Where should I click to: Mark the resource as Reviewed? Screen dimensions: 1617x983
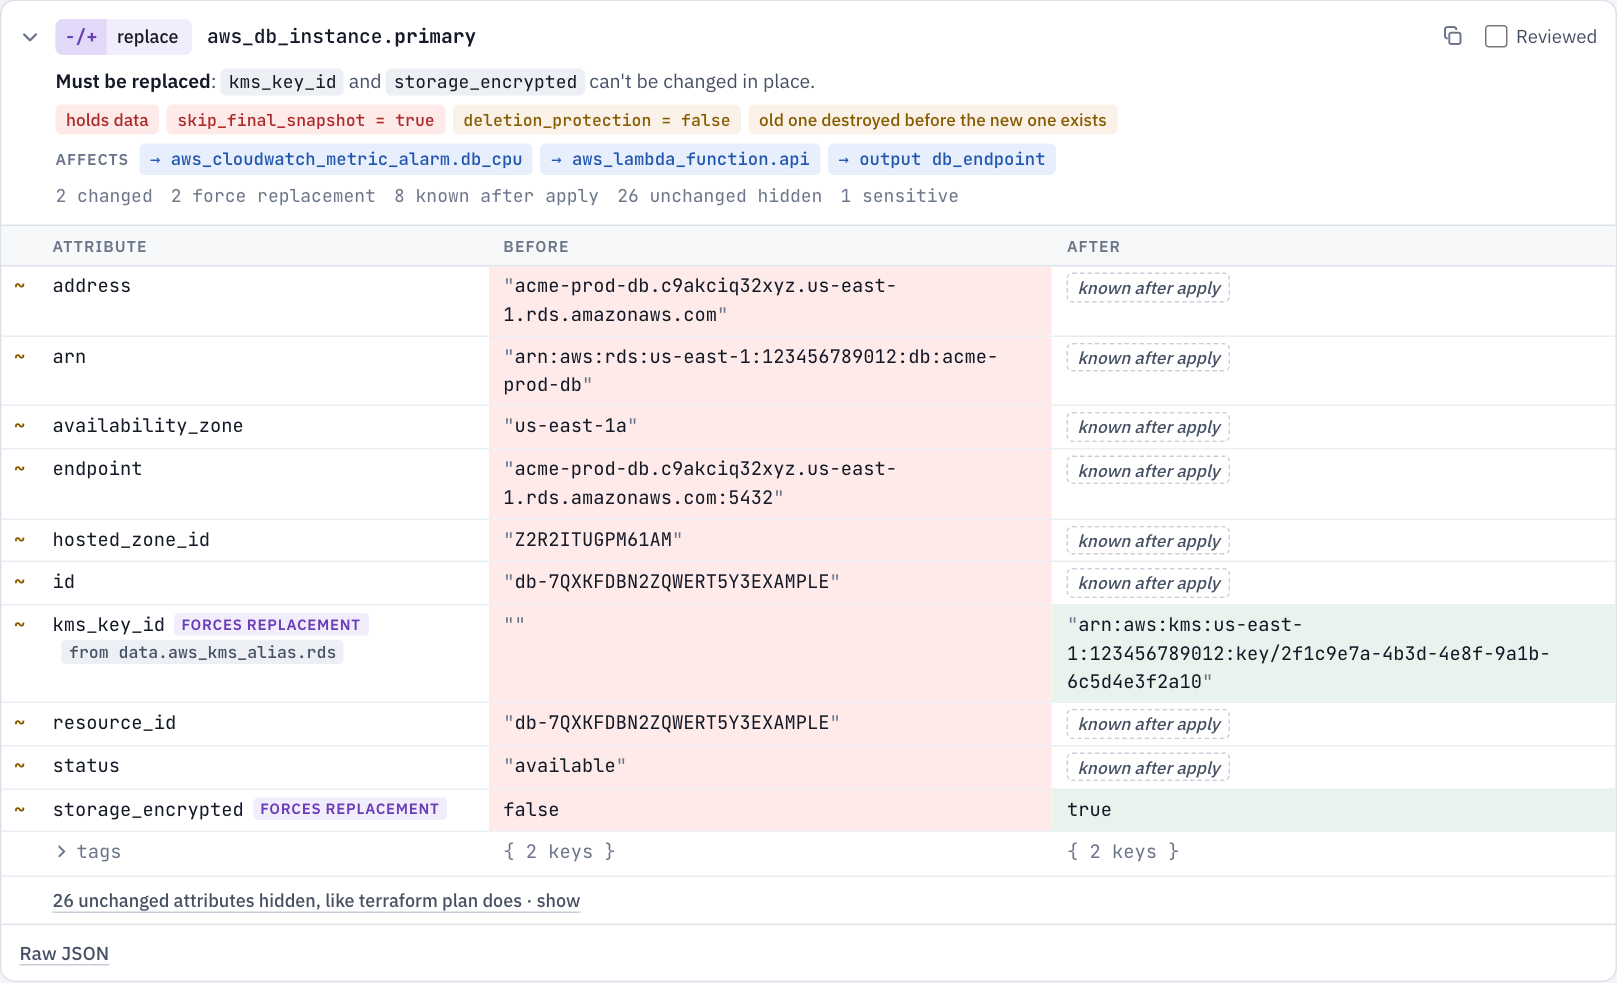click(1496, 37)
